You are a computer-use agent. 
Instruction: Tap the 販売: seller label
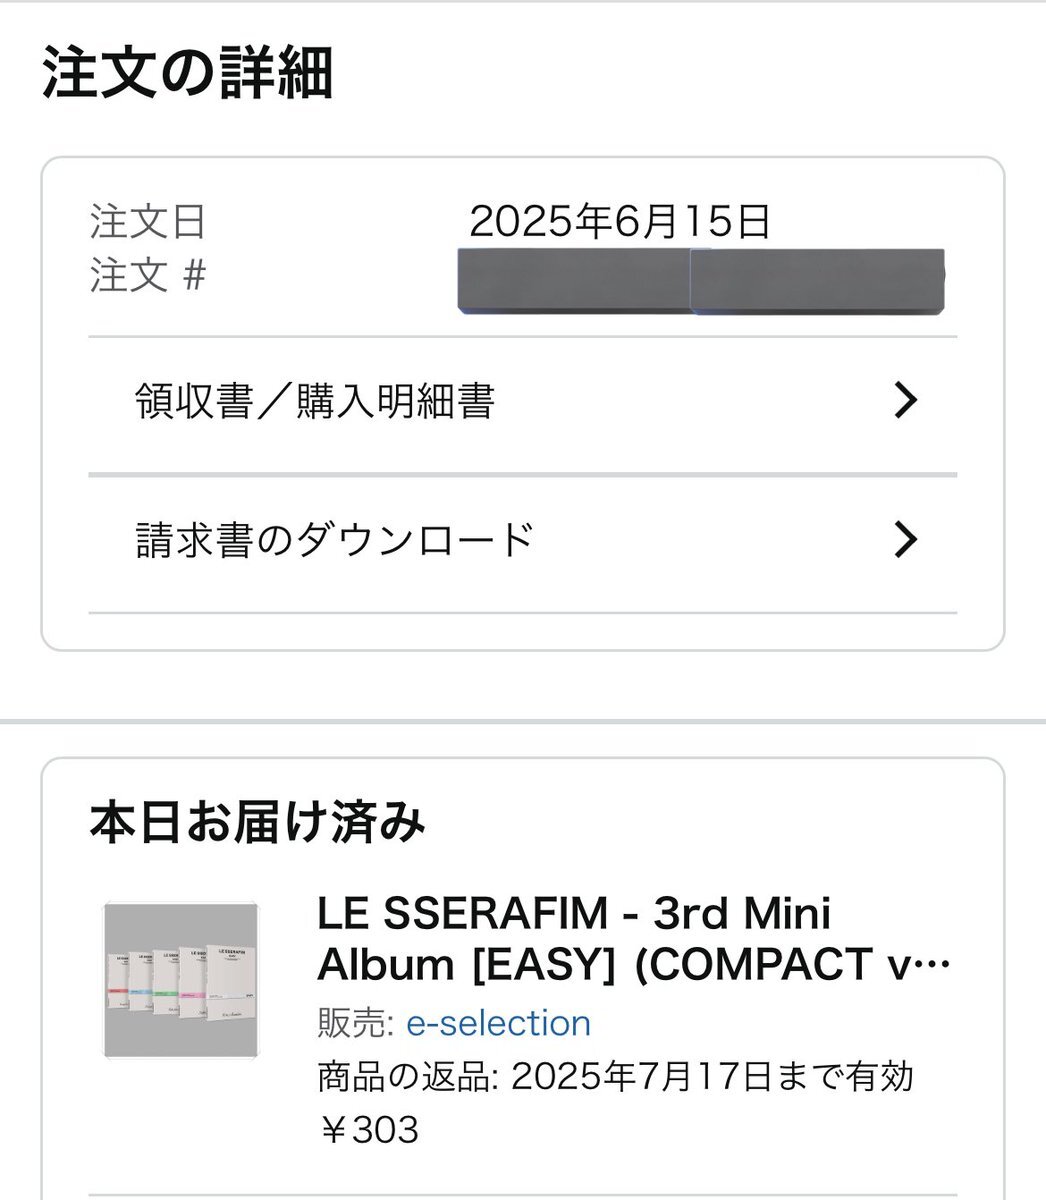[x=357, y=1023]
